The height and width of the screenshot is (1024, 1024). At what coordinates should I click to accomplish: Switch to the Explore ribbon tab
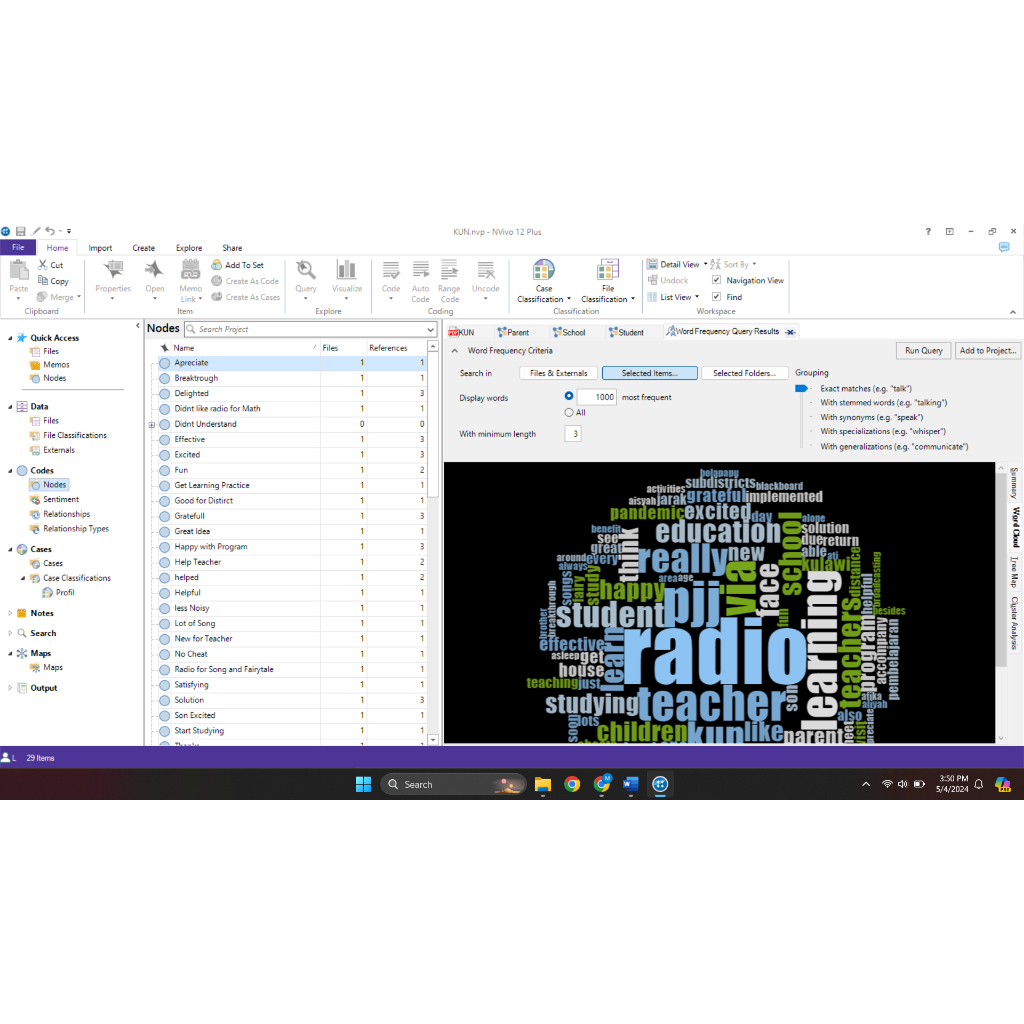point(189,248)
